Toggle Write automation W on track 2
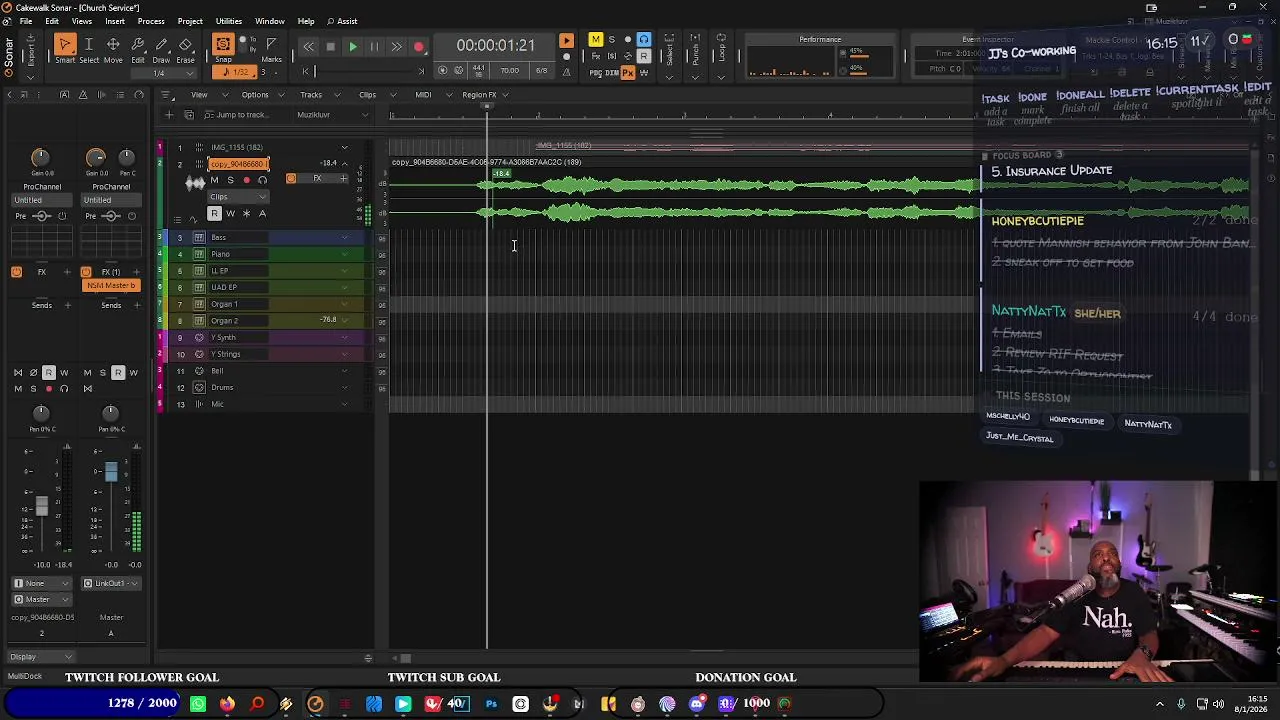This screenshot has height=720, width=1280. (230, 214)
